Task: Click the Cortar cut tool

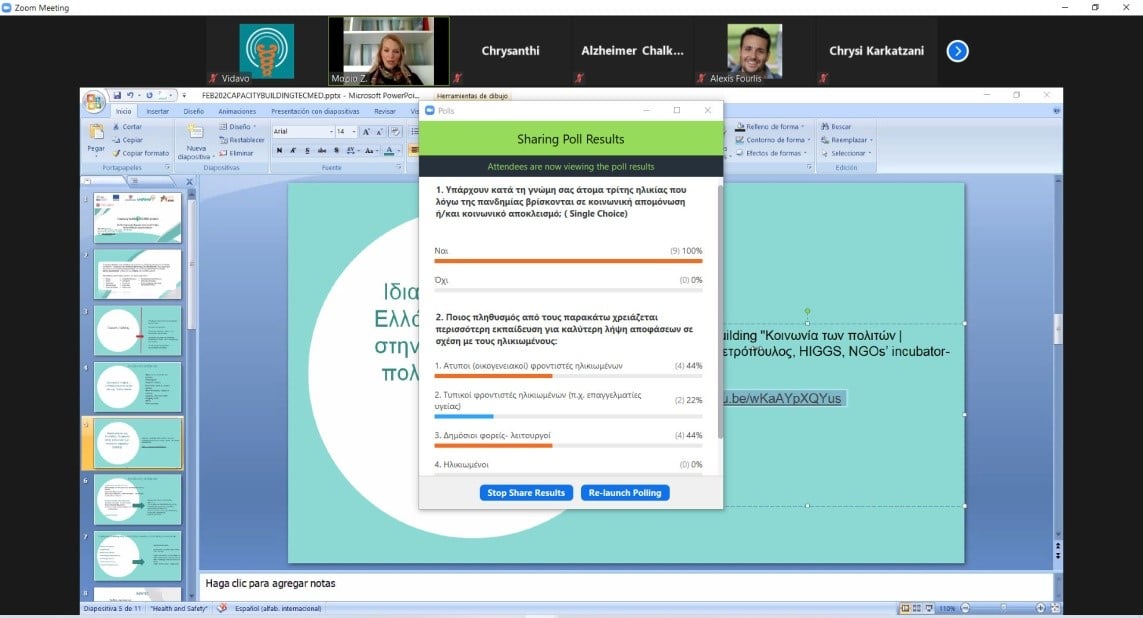Action: (x=126, y=127)
